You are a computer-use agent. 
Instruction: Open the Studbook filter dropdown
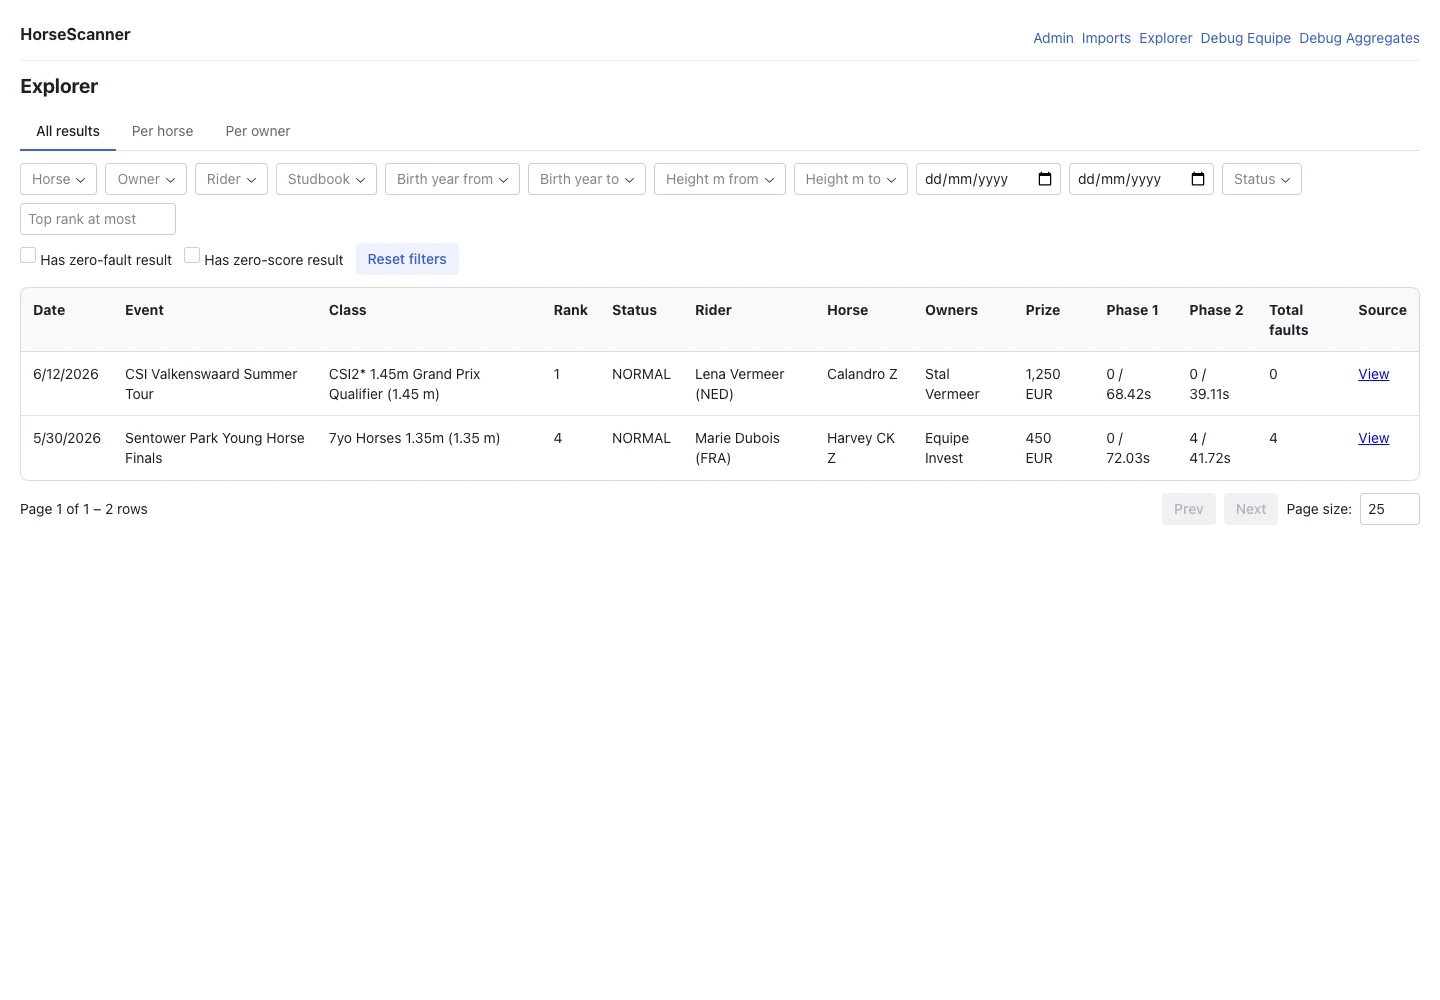[x=326, y=179]
